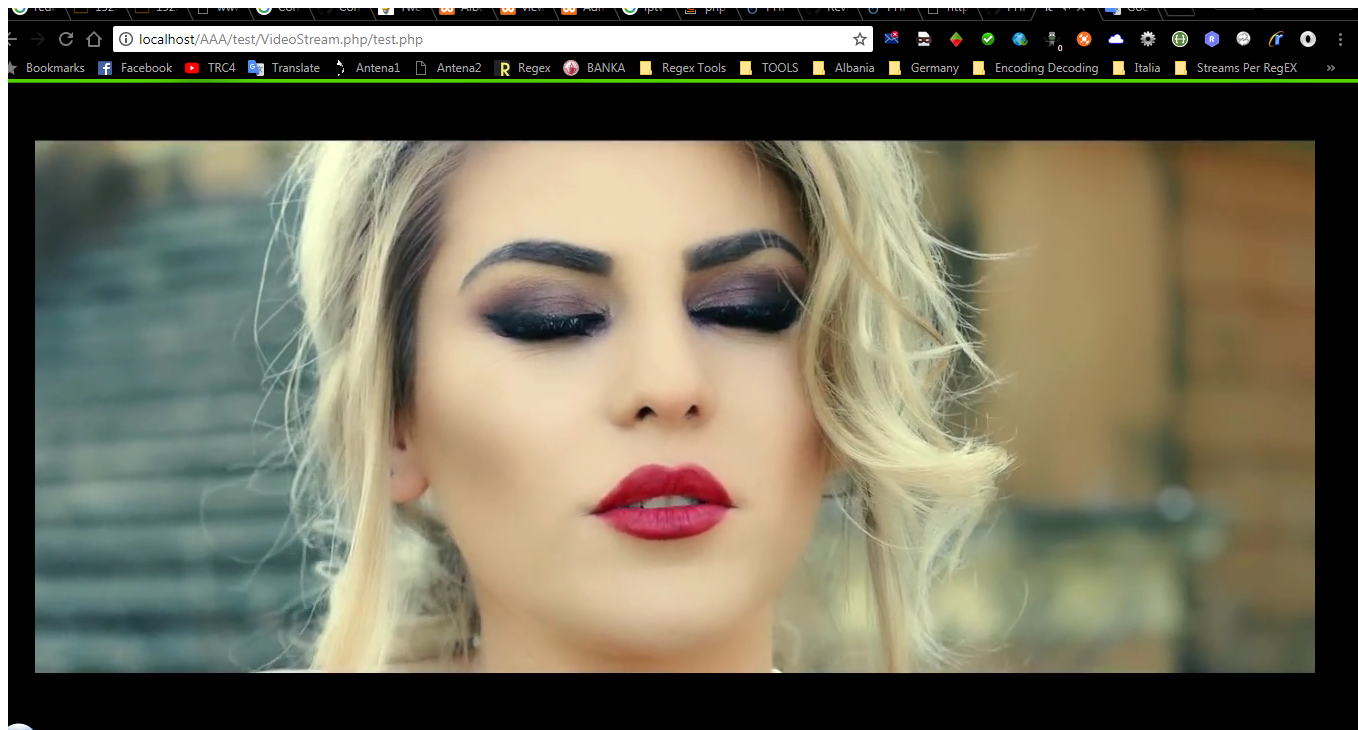Click the purple hexagon R extension icon
1358x730 pixels.
click(1212, 39)
